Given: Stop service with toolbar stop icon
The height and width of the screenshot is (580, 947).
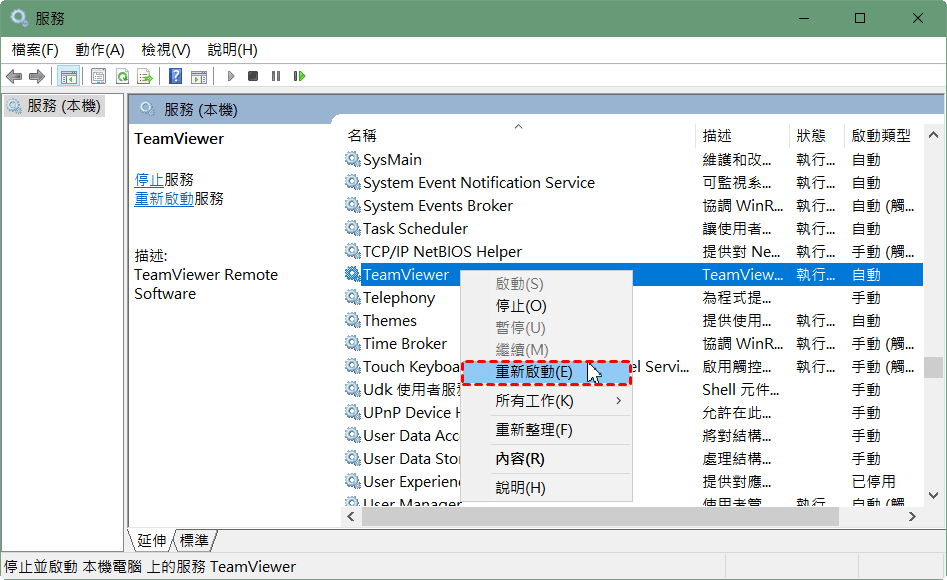Looking at the screenshot, I should pyautogui.click(x=253, y=76).
